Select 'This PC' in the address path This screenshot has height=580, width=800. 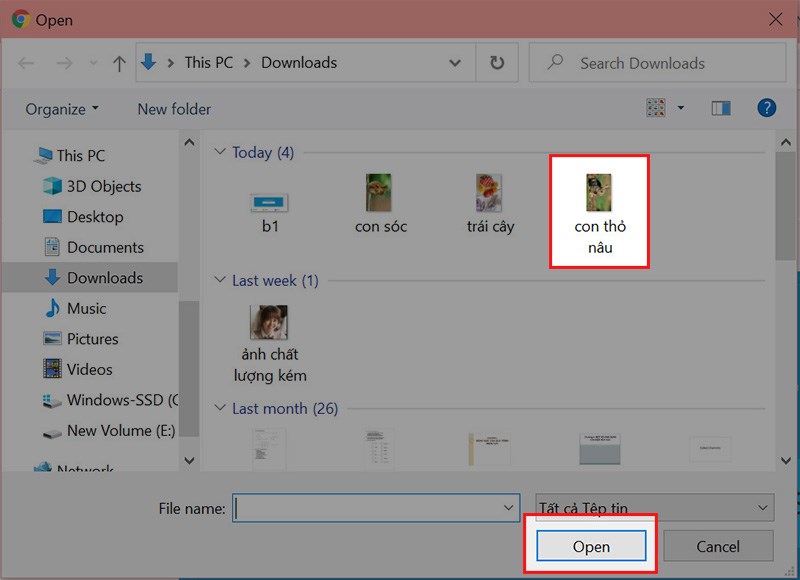(x=209, y=63)
